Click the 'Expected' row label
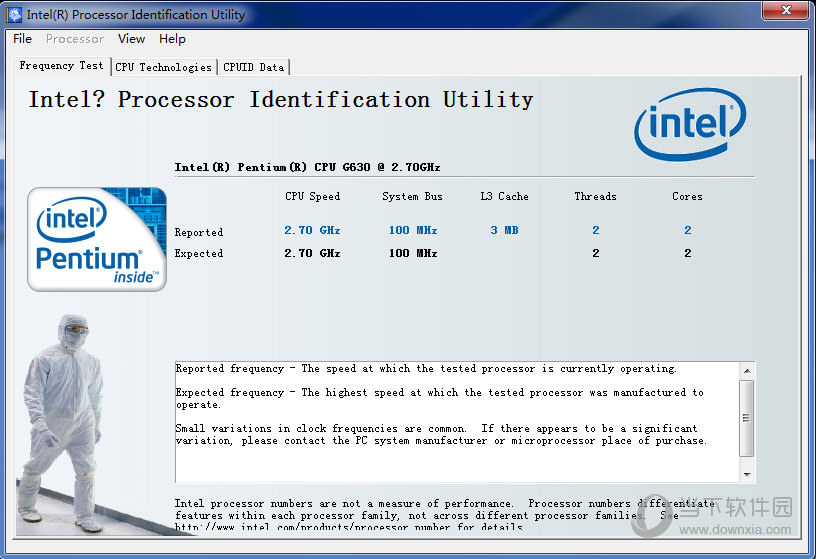The width and height of the screenshot is (816, 559). pyautogui.click(x=199, y=253)
